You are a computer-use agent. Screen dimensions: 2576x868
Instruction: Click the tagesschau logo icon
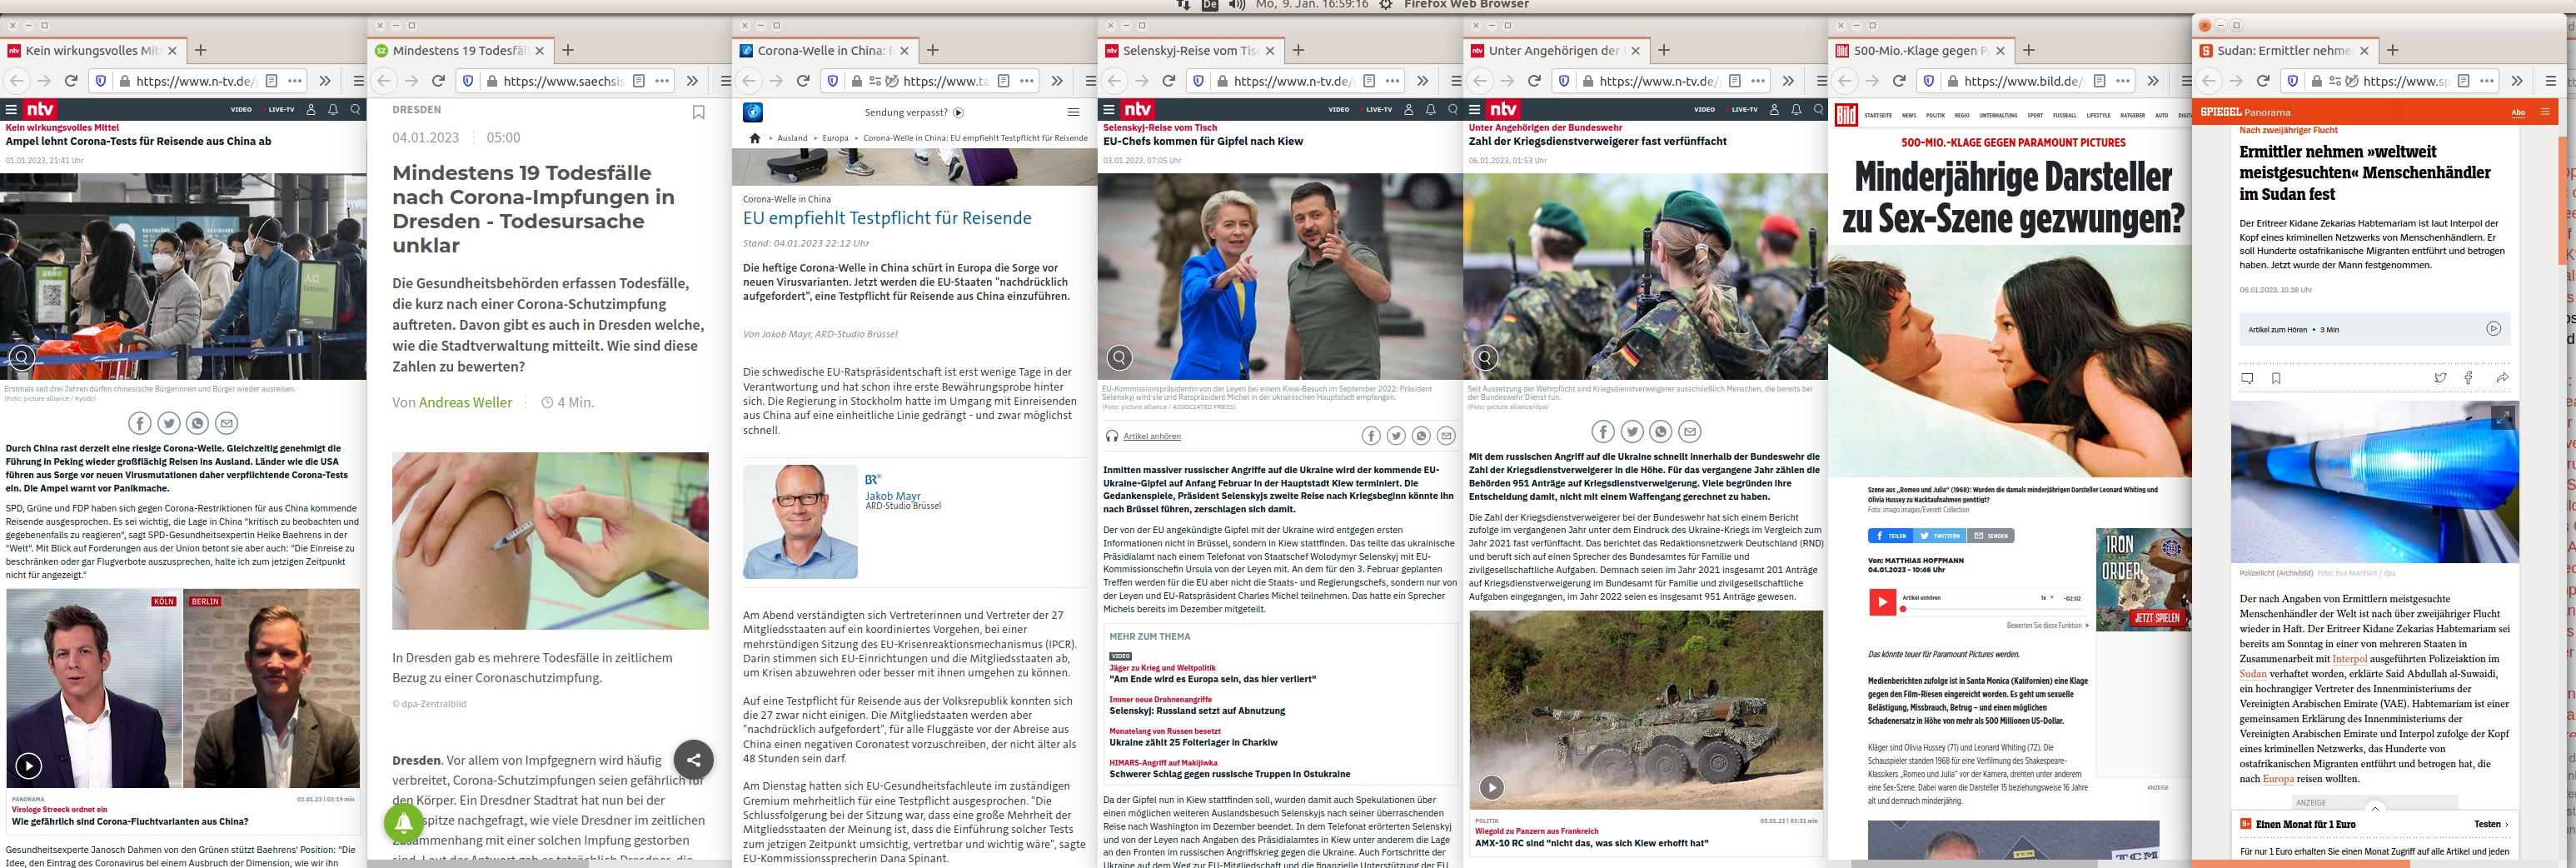753,112
